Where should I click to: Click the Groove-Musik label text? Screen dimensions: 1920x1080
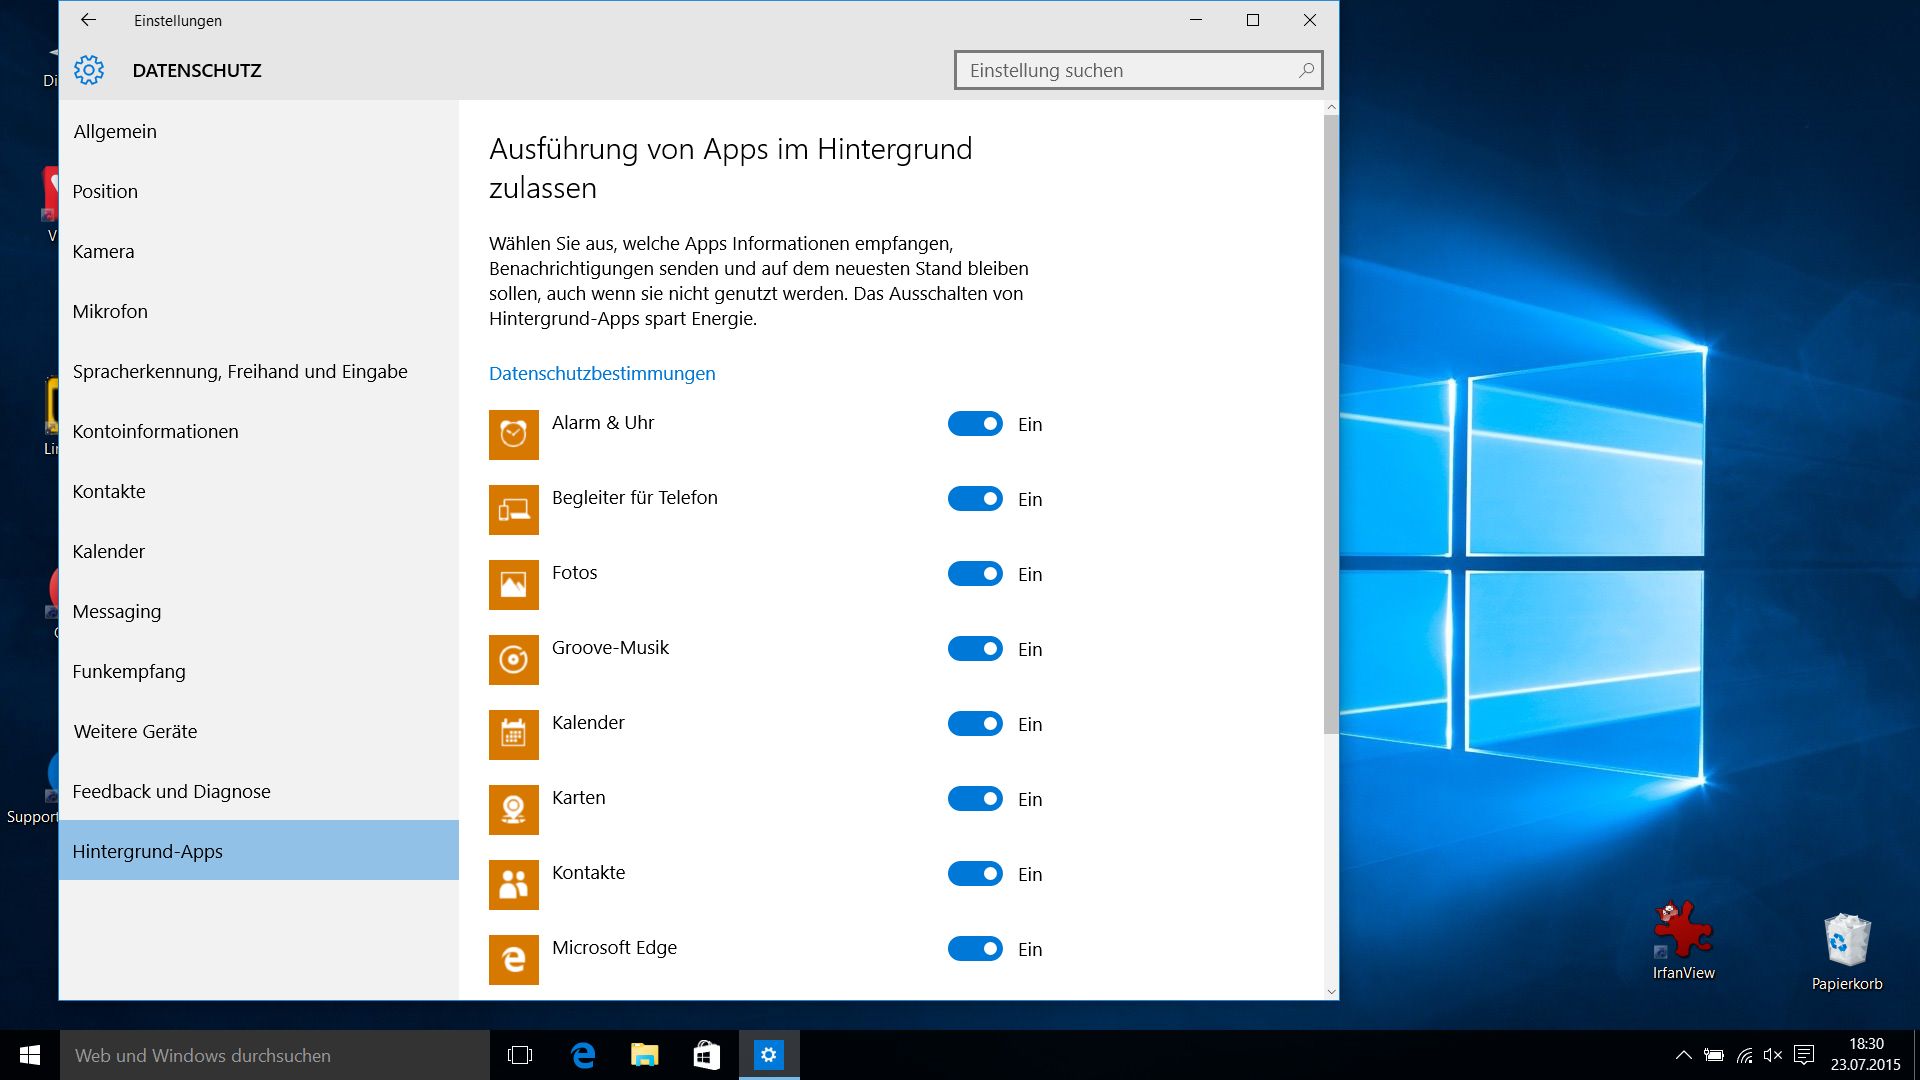610,648
